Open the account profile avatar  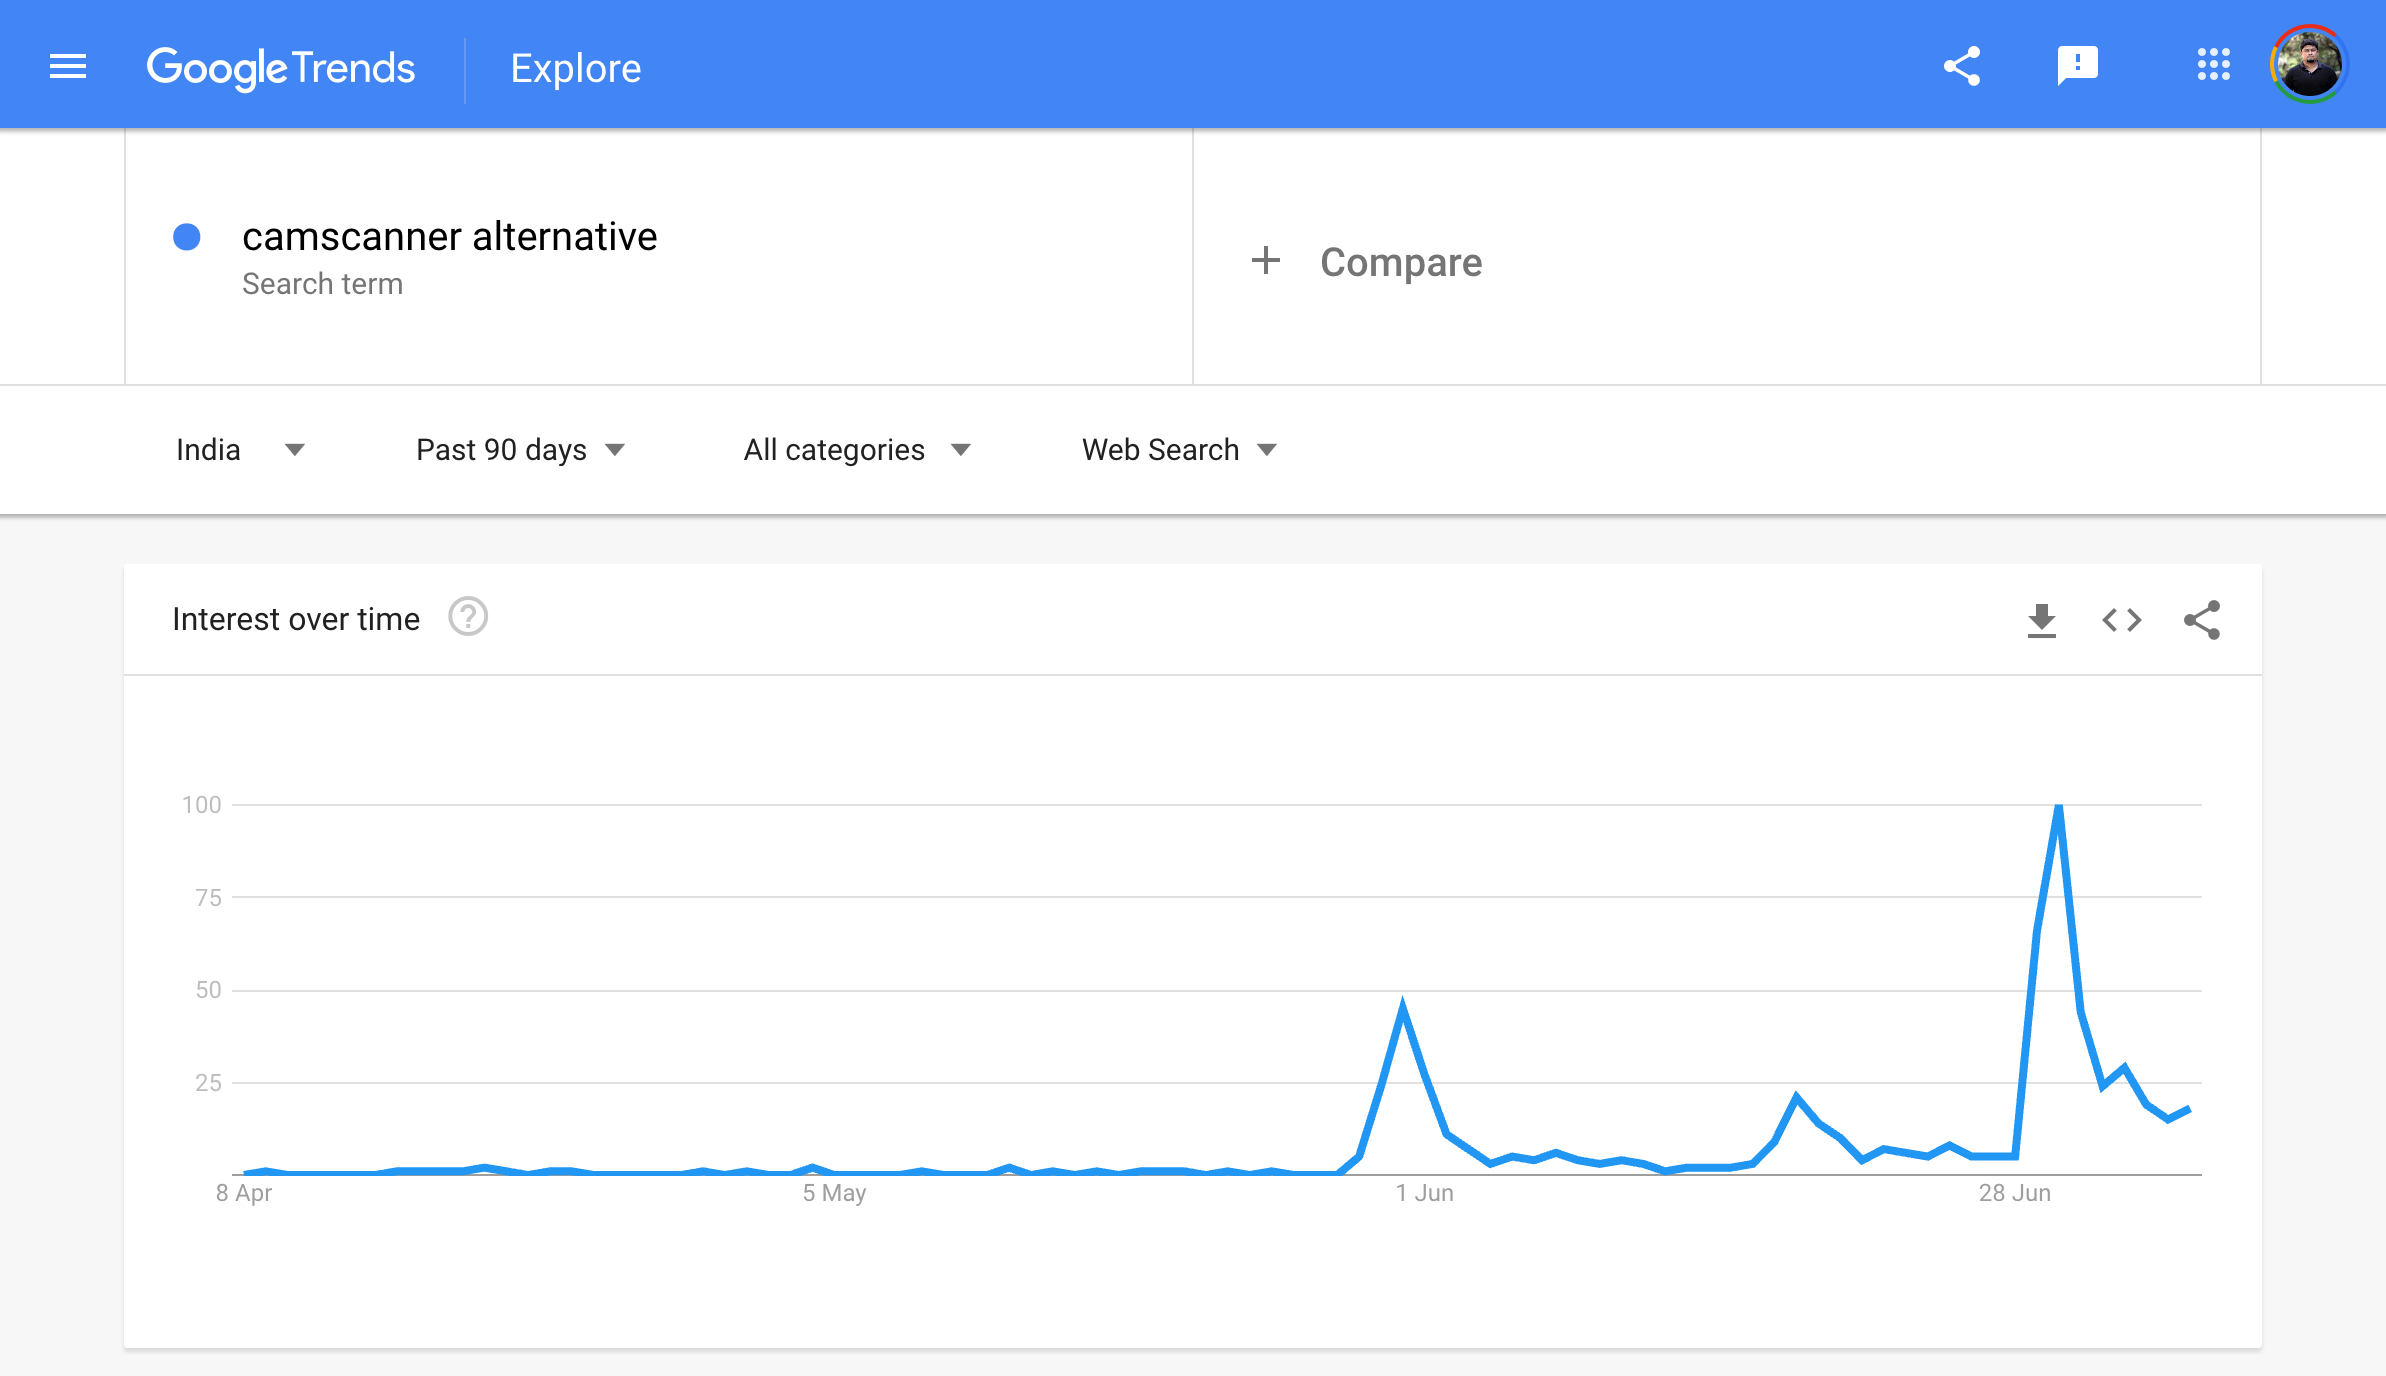2309,65
